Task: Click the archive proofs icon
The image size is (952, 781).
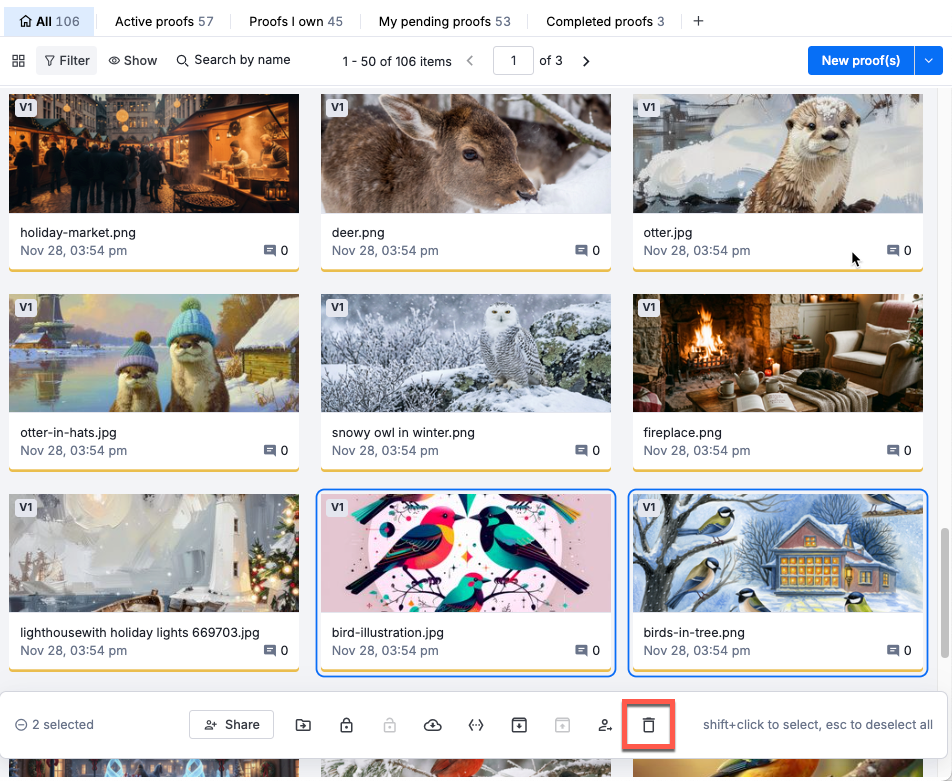Action: click(519, 725)
